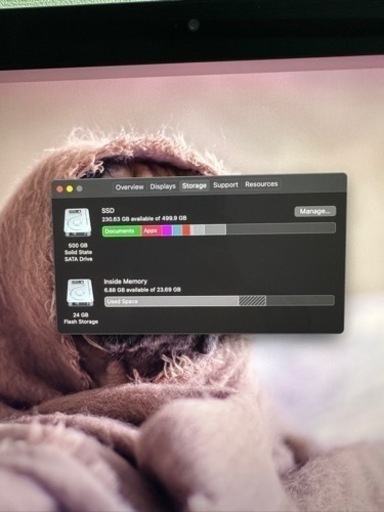Image resolution: width=384 pixels, height=512 pixels.
Task: Click the SSD drive icon
Action: coord(77,222)
